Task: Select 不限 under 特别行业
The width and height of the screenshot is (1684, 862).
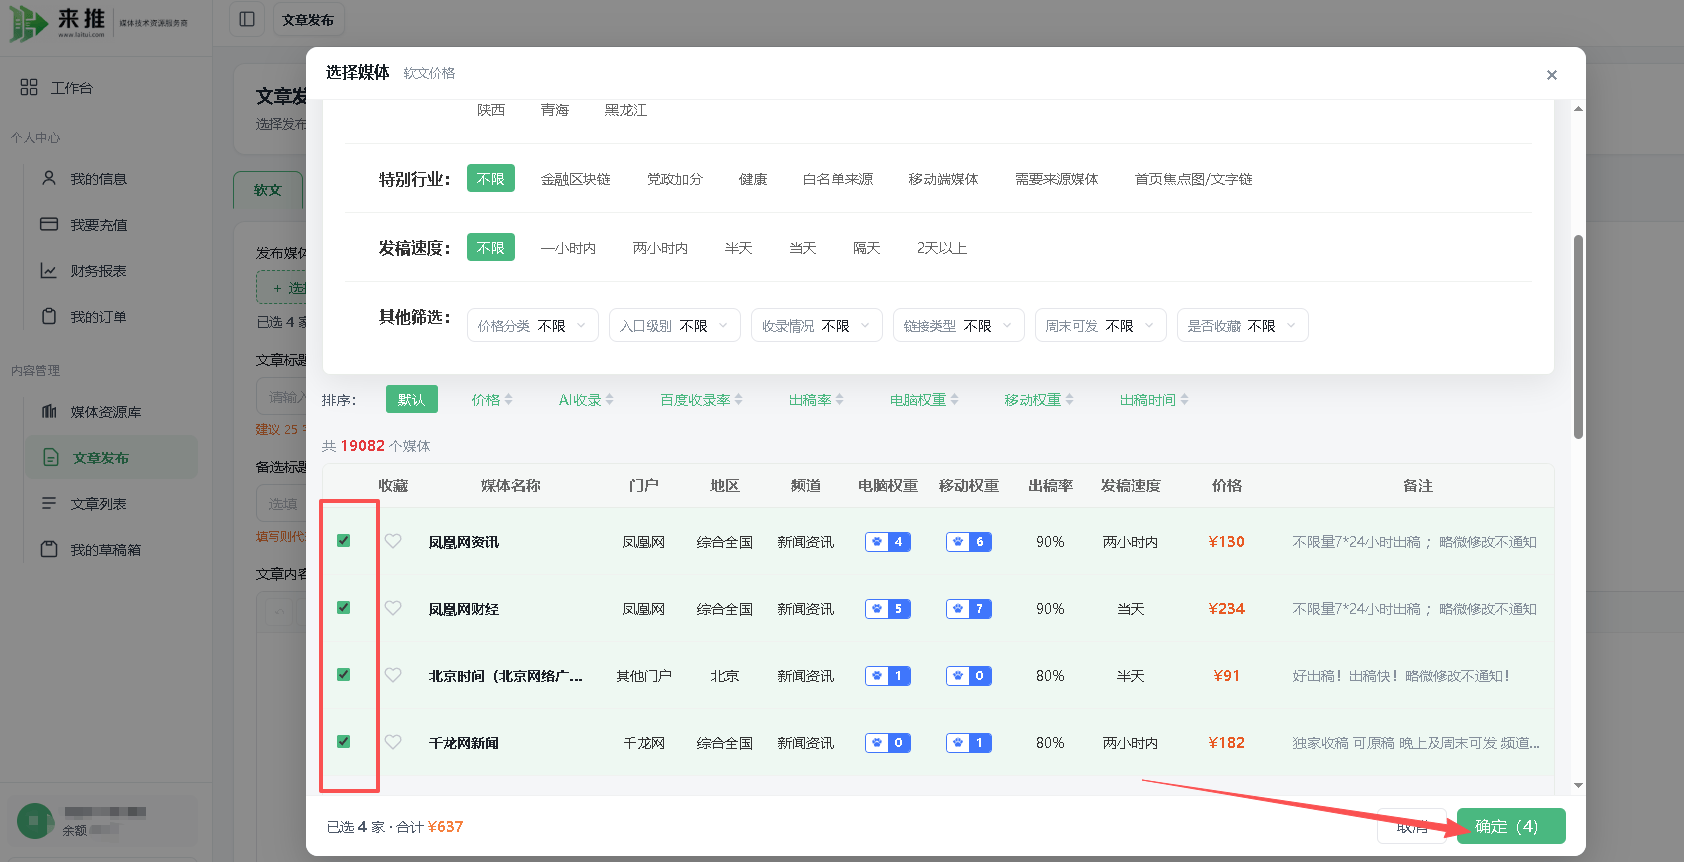Action: pyautogui.click(x=491, y=179)
